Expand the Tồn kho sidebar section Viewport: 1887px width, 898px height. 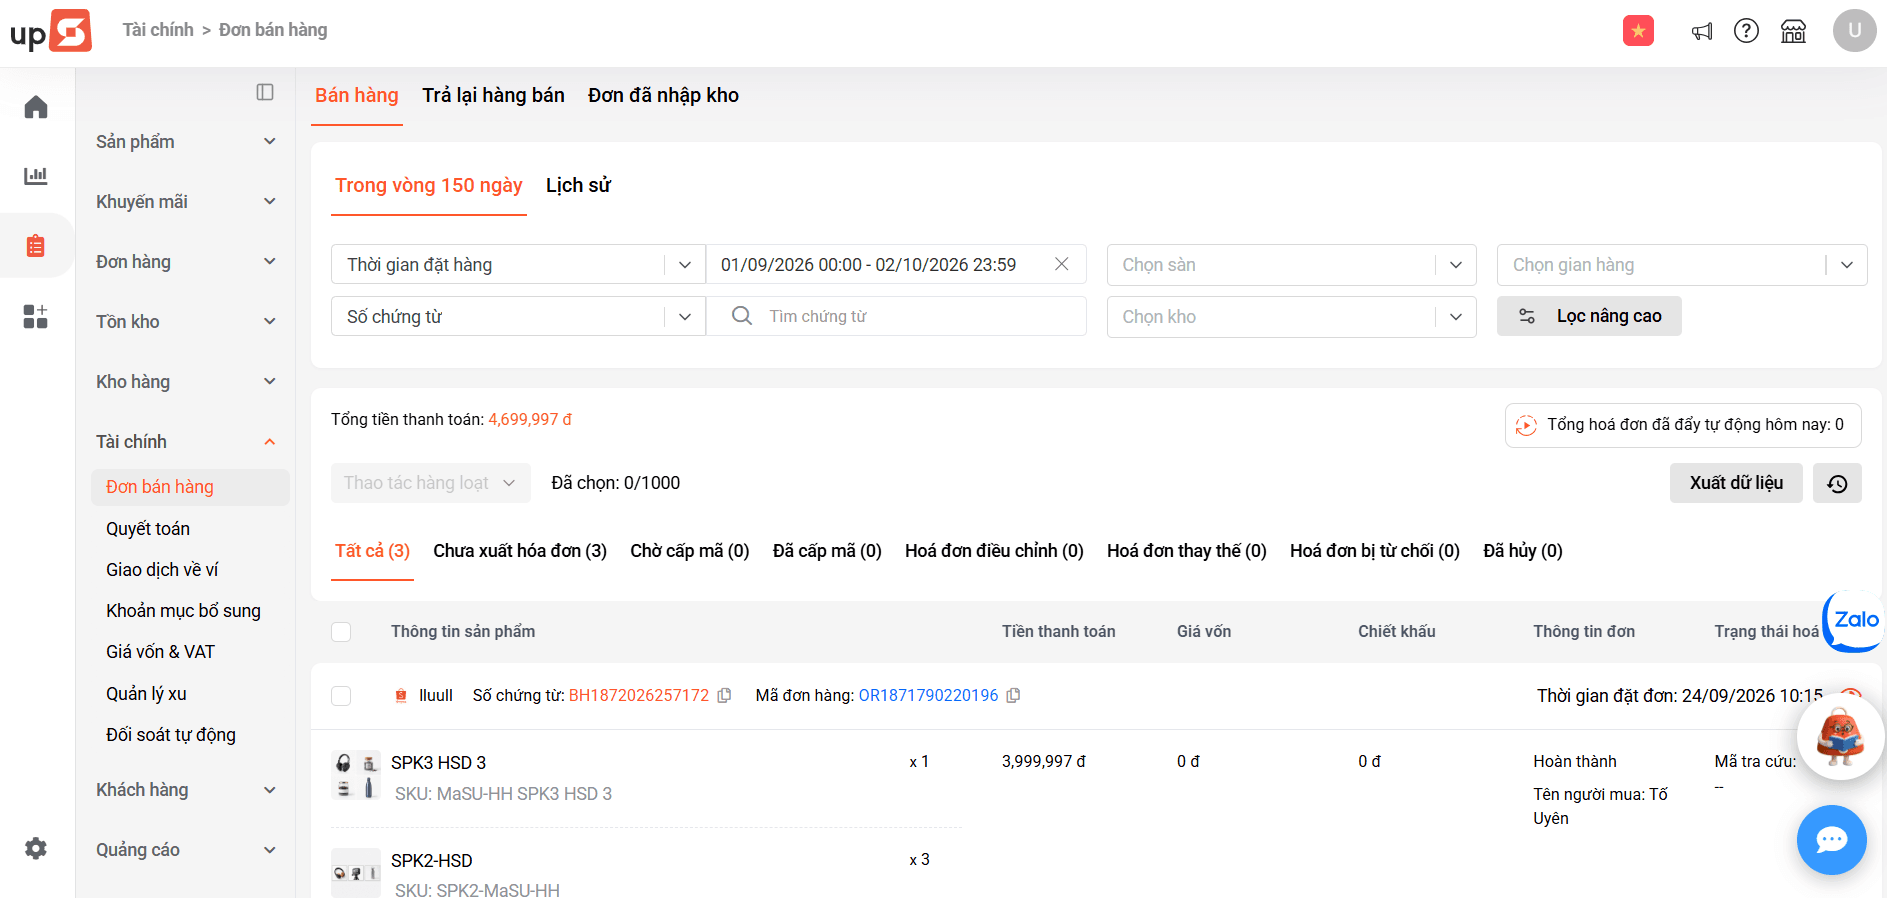[186, 322]
